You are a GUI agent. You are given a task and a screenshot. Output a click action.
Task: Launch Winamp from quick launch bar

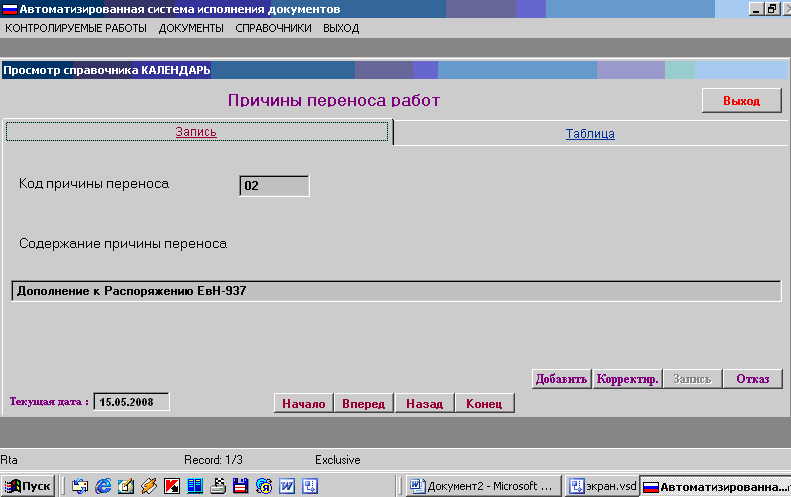coord(149,486)
